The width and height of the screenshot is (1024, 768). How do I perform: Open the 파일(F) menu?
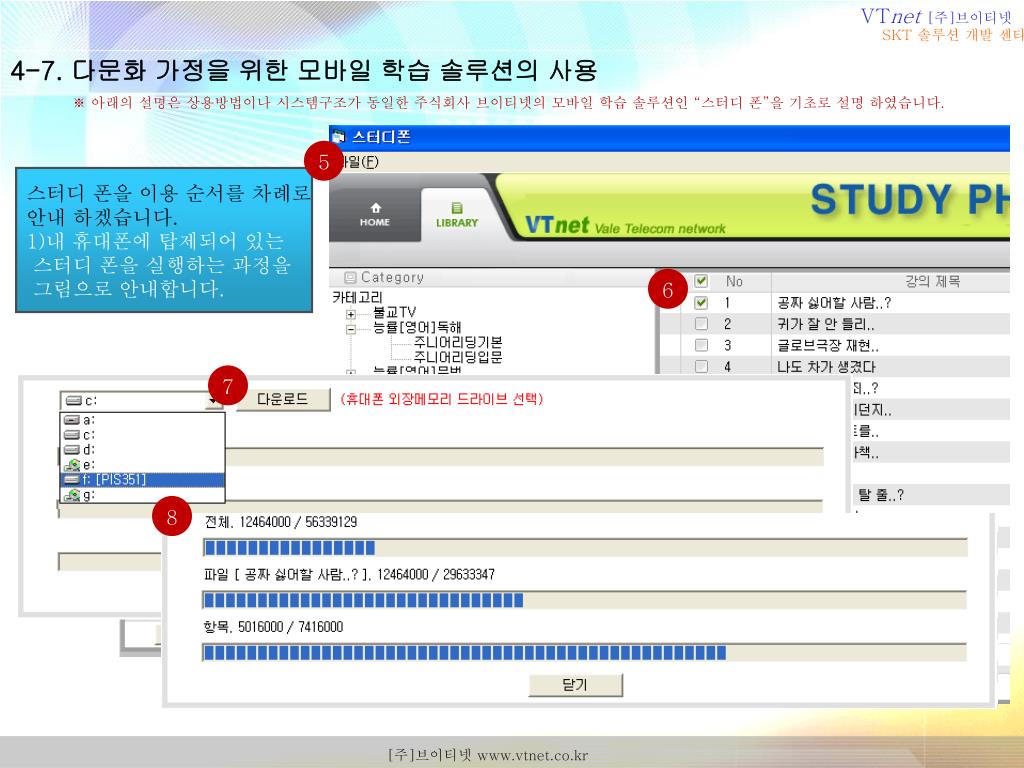360,162
